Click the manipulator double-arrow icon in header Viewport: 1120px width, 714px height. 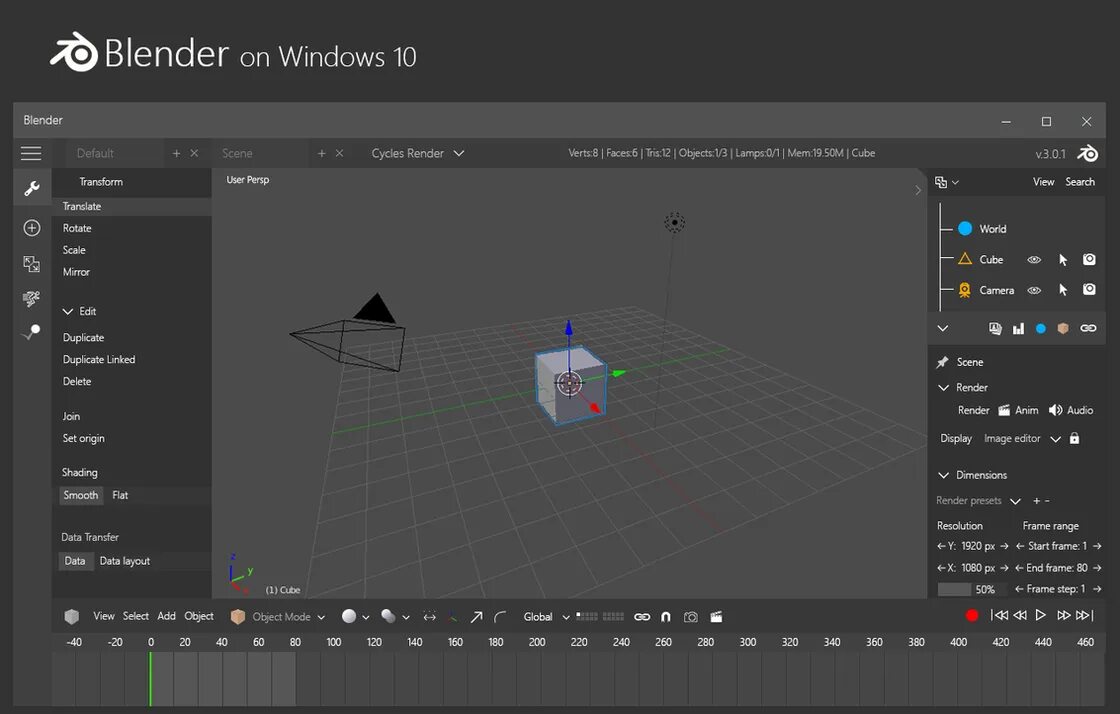click(429, 617)
